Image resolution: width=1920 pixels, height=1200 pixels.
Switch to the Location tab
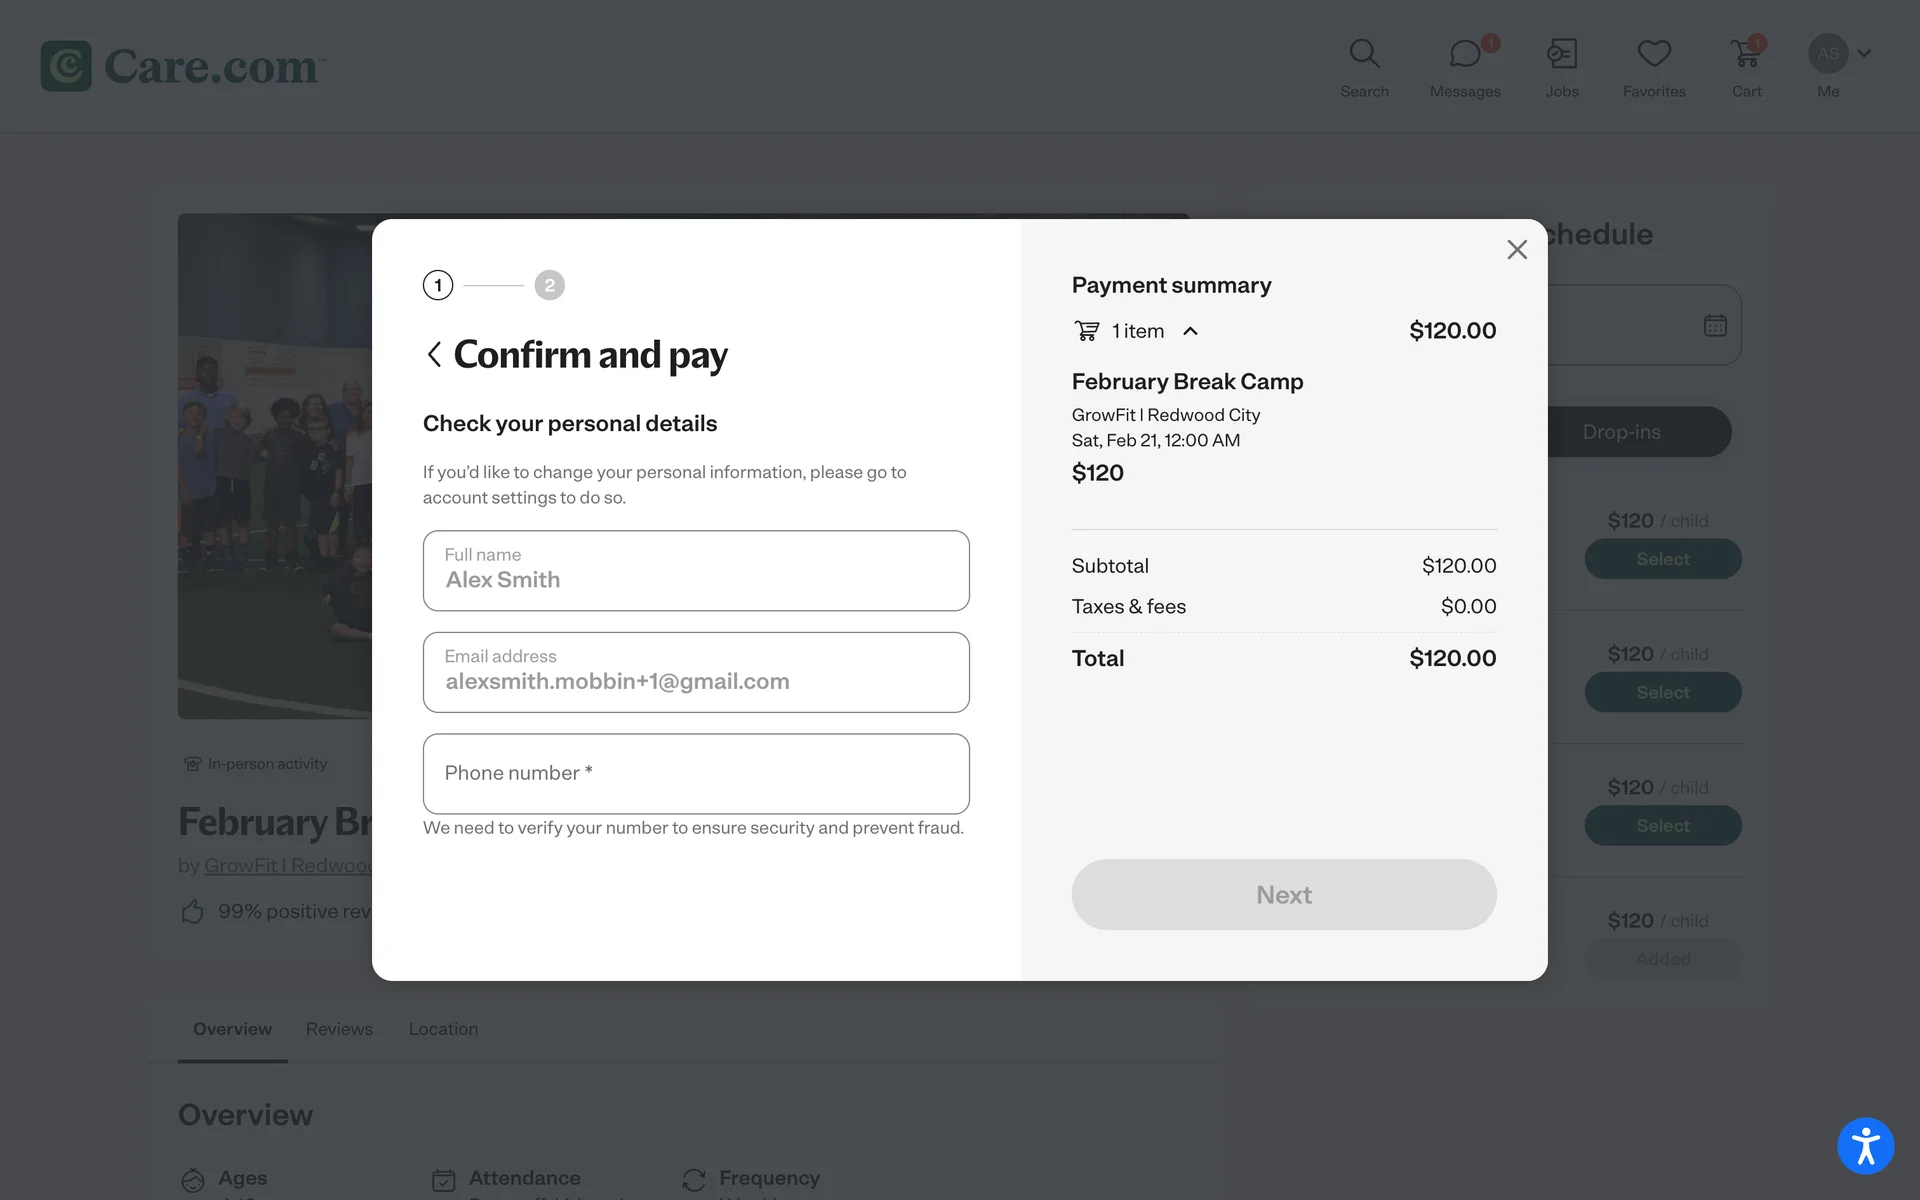click(443, 1029)
